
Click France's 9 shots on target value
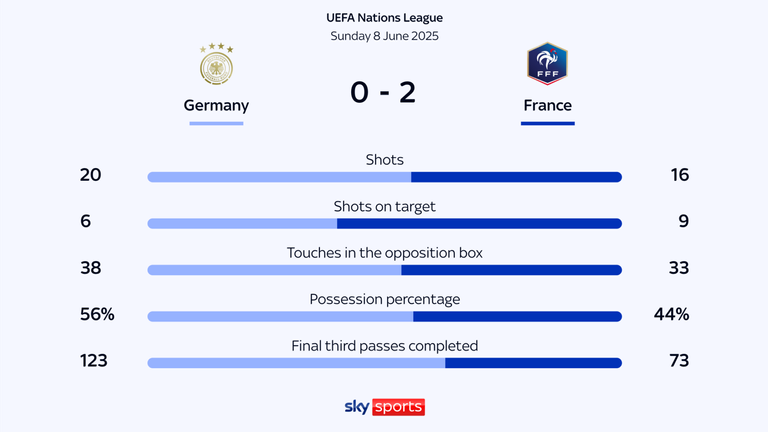click(x=684, y=221)
